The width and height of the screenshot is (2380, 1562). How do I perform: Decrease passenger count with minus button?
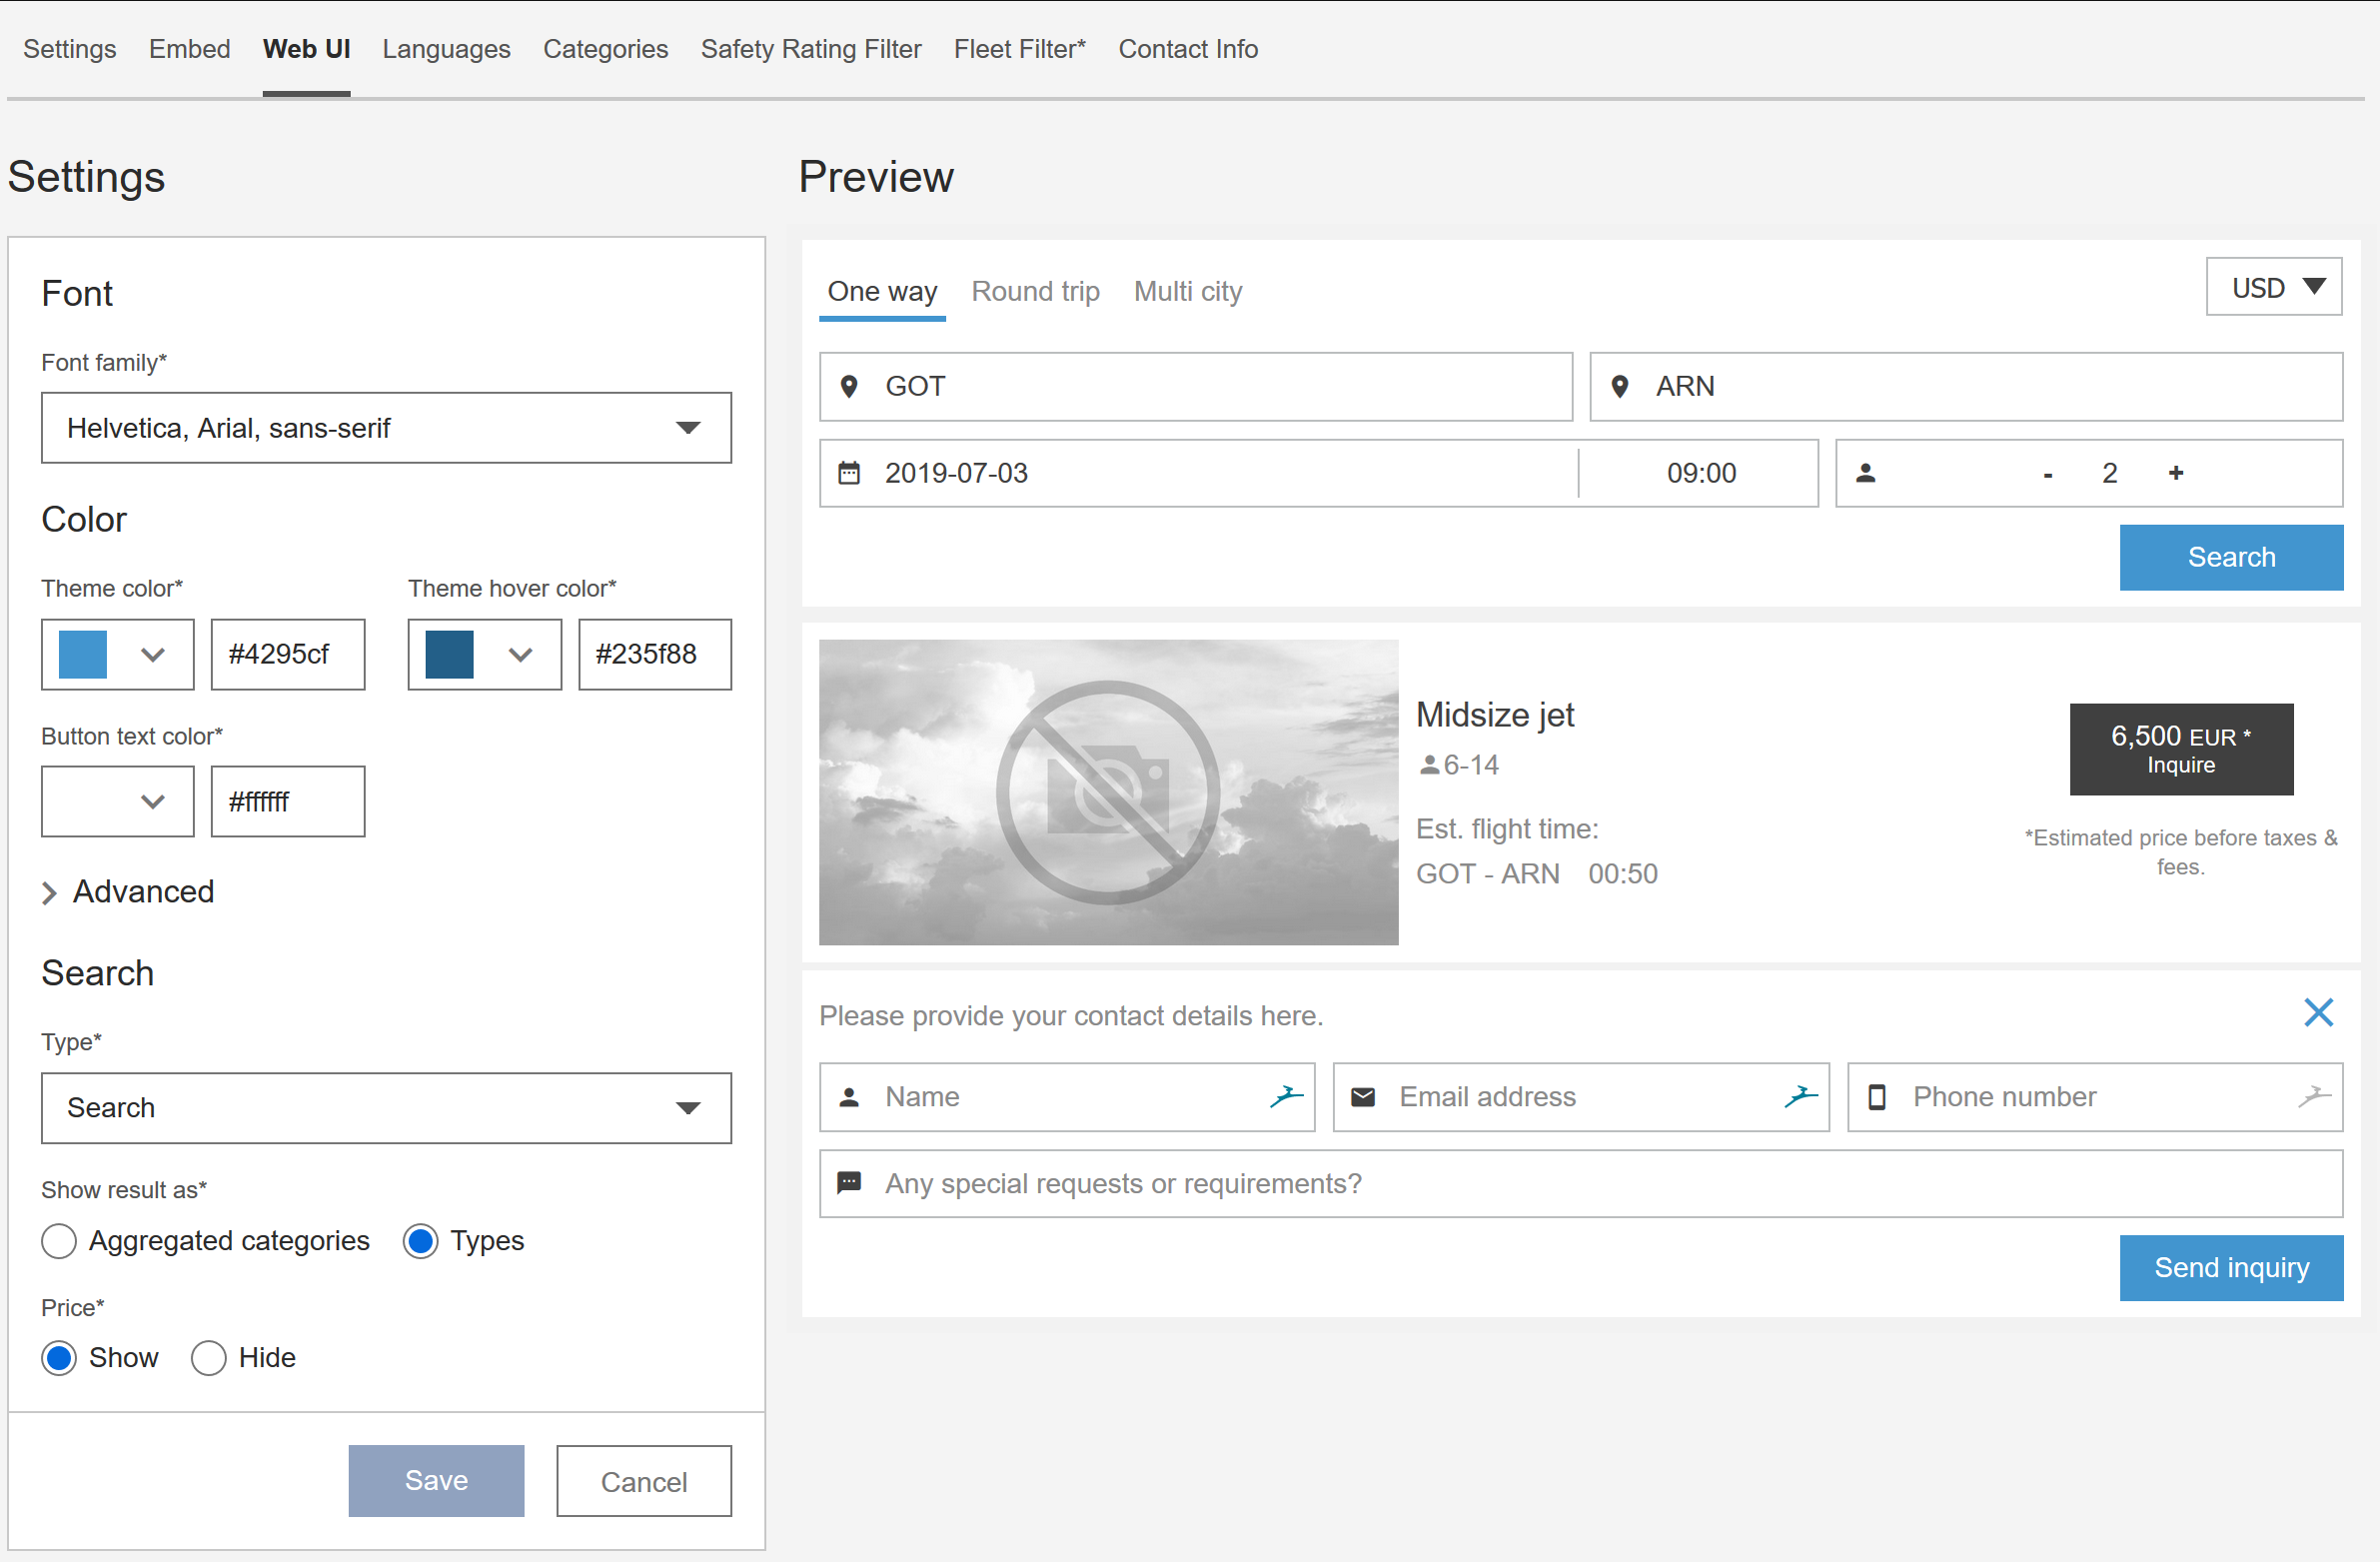2048,474
